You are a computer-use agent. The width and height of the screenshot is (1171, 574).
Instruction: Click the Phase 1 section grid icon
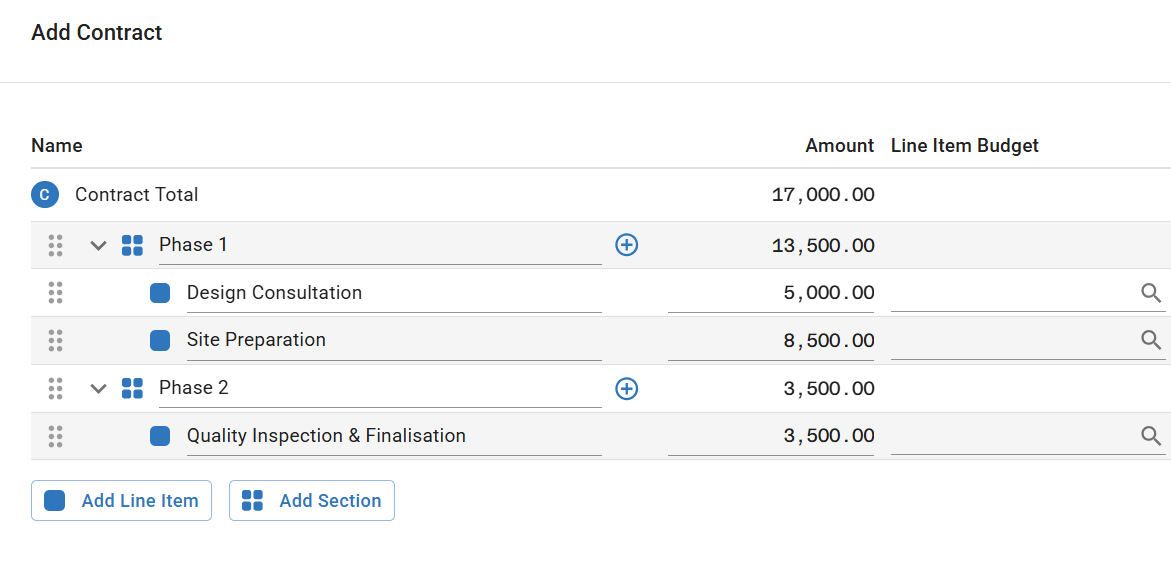pos(132,245)
